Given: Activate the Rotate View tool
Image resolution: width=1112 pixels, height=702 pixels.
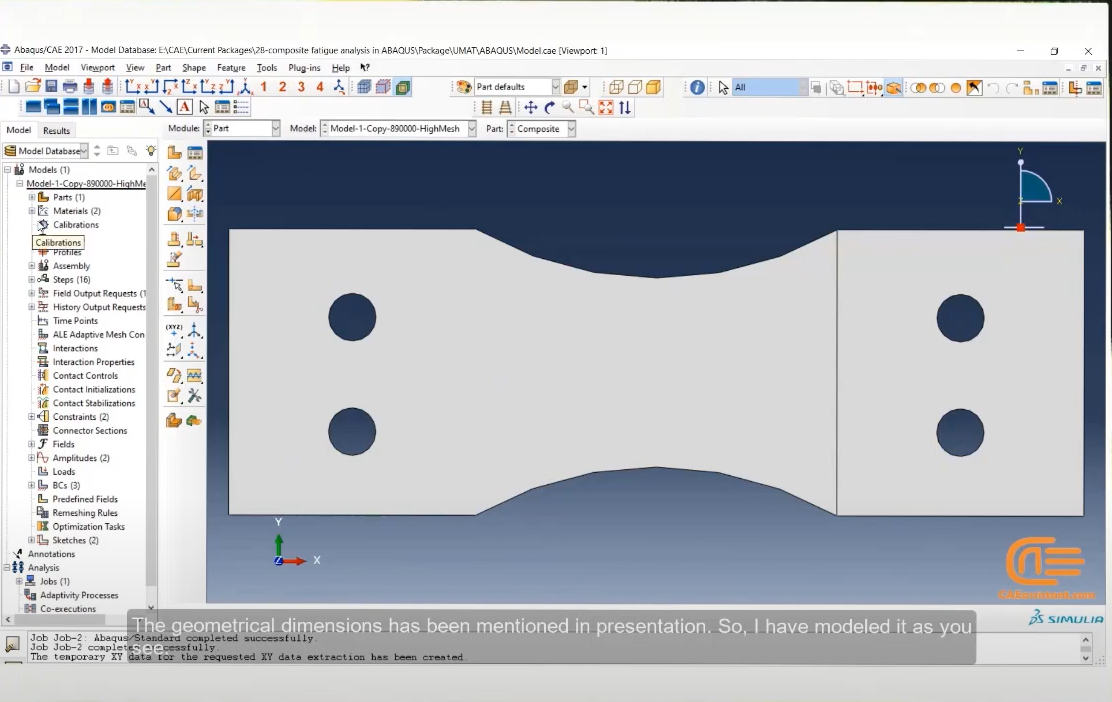Looking at the screenshot, I should (550, 107).
